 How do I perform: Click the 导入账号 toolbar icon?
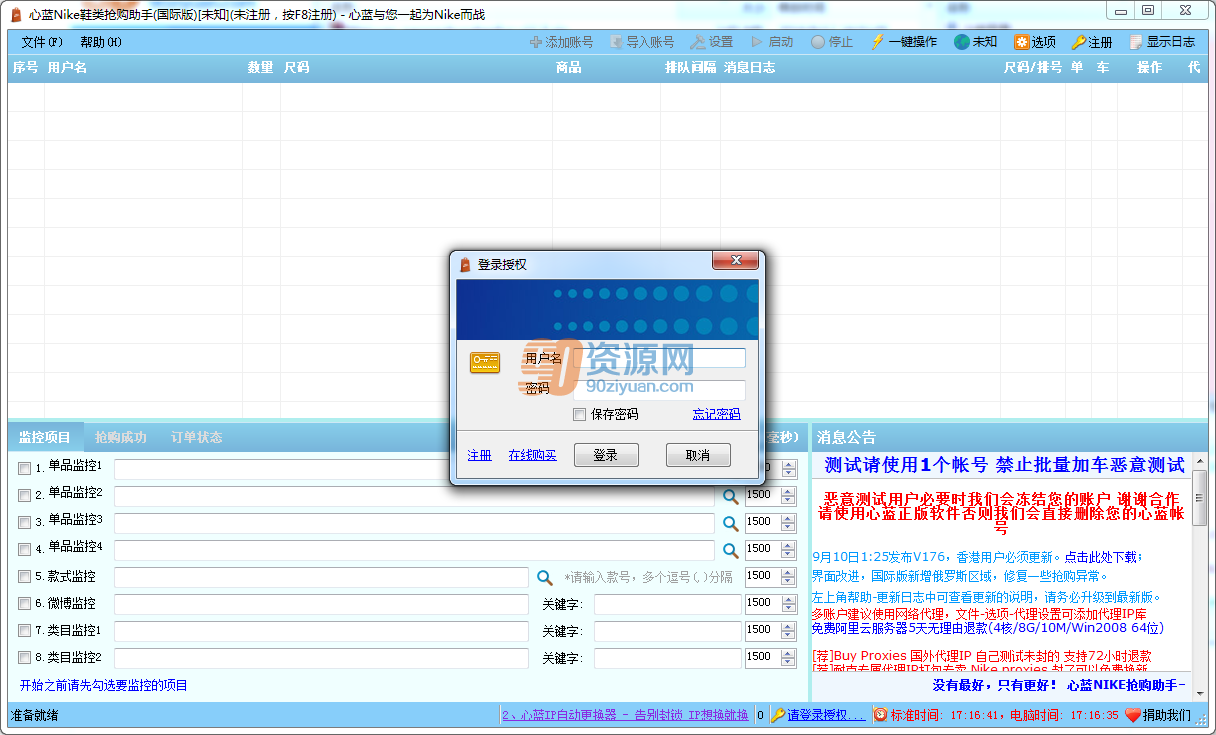(617, 42)
